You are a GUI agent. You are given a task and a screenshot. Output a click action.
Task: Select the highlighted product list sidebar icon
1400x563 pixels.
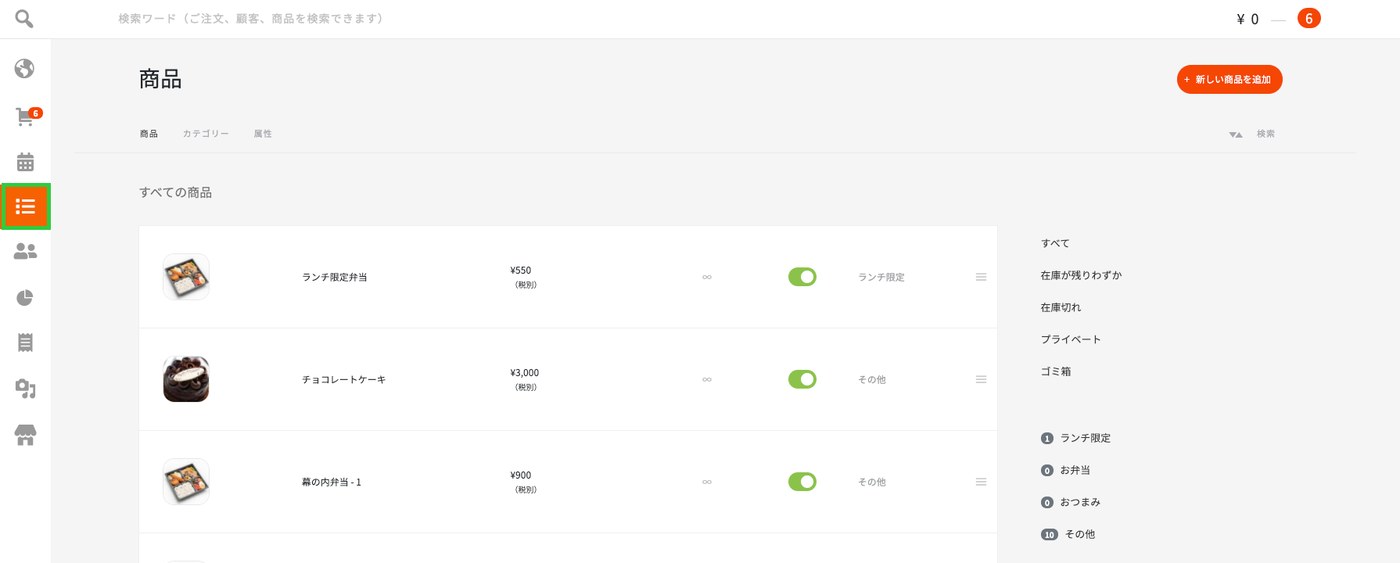[25, 207]
